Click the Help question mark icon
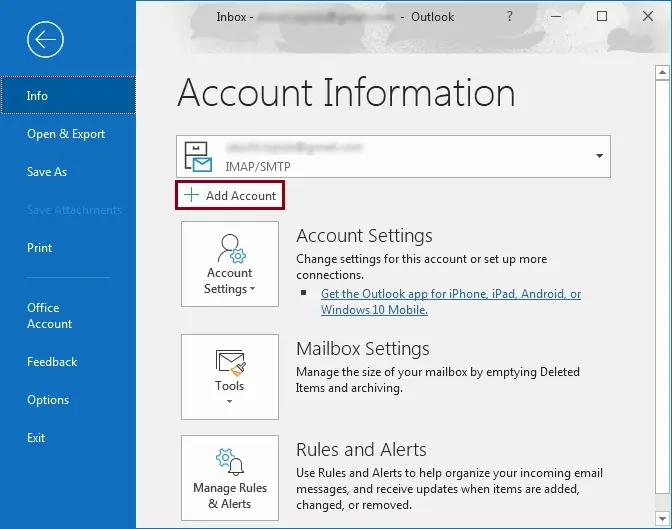672x529 pixels. [x=510, y=17]
